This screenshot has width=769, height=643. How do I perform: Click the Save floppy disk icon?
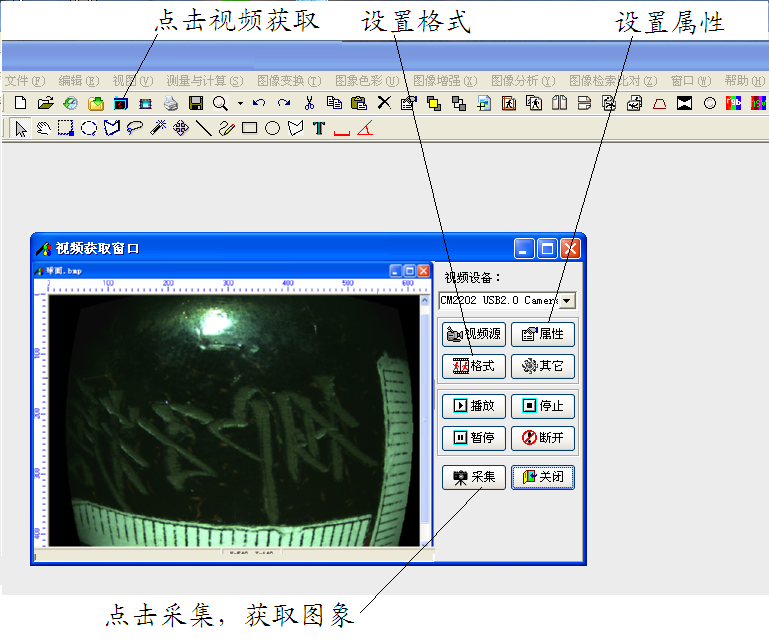[196, 103]
